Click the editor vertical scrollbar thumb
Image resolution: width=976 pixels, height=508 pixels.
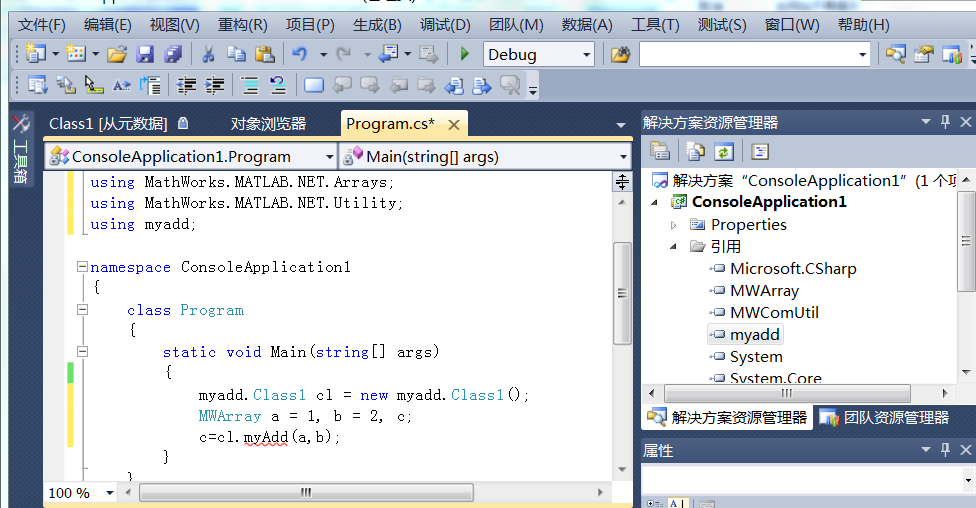[622, 293]
